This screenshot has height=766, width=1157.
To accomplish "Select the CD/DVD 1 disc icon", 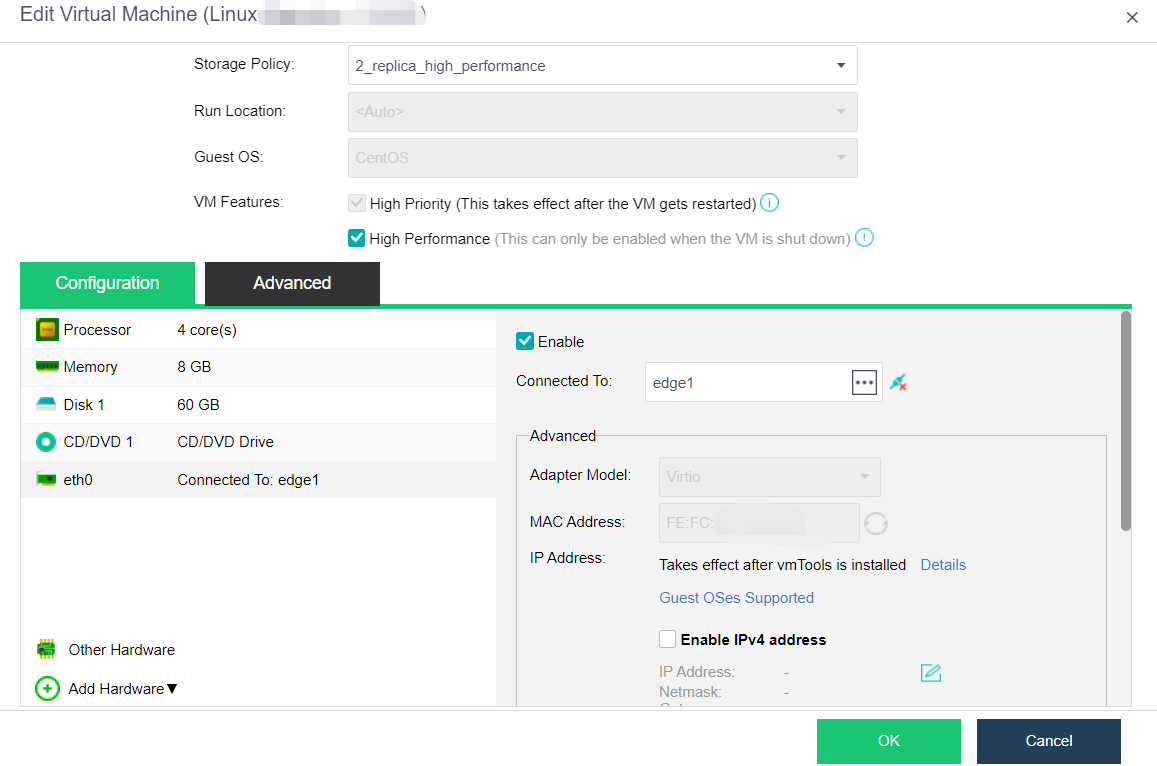I will tap(46, 442).
